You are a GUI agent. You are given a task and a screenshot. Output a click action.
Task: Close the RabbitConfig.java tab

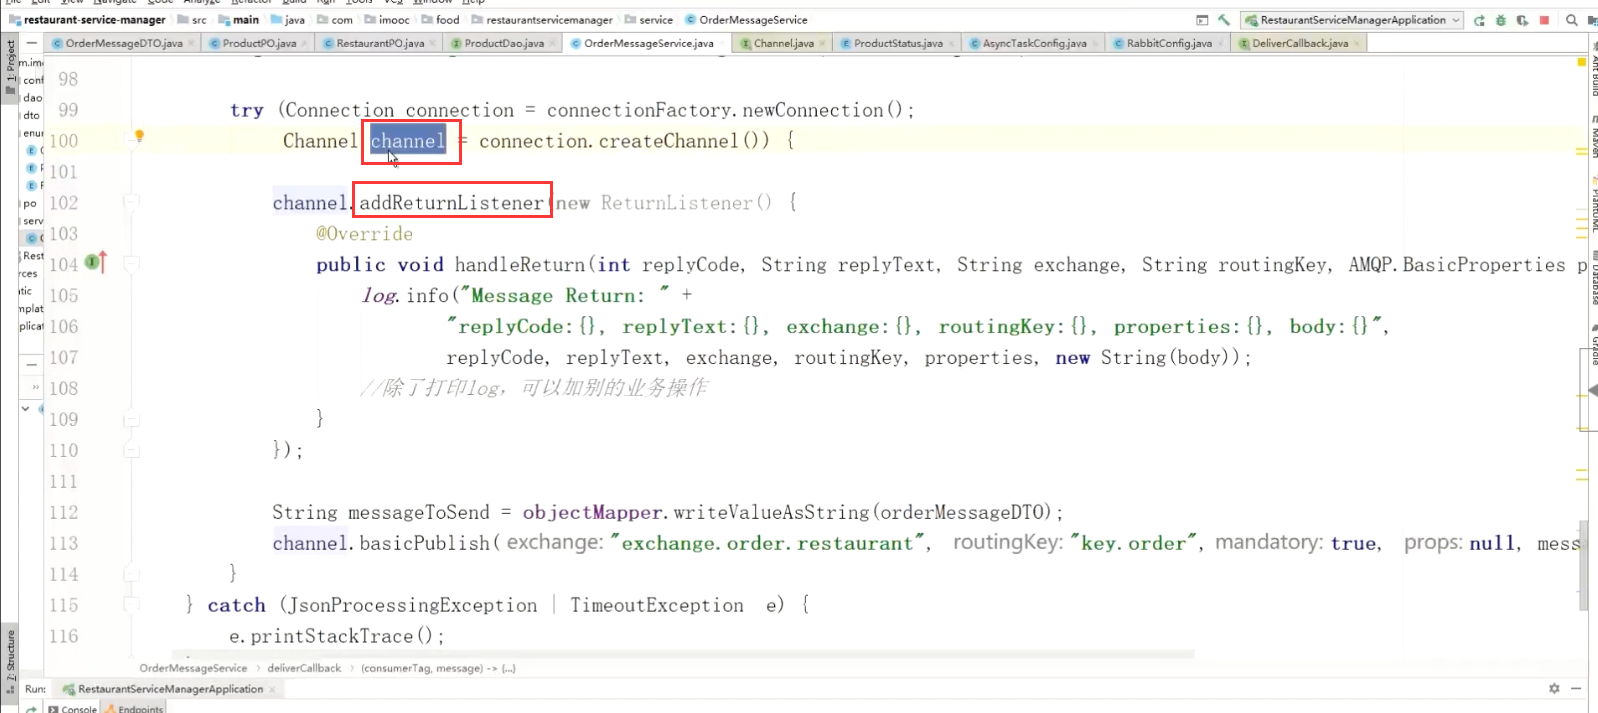tap(1220, 44)
